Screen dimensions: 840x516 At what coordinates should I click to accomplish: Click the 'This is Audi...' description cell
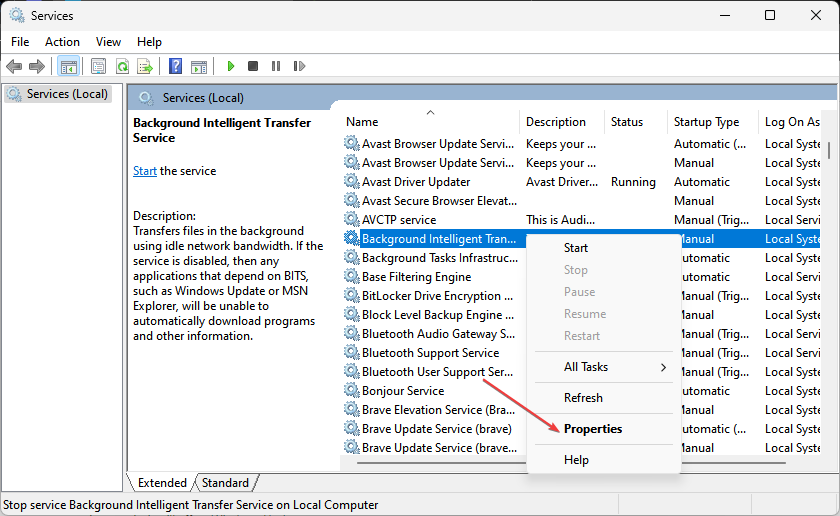tap(560, 220)
